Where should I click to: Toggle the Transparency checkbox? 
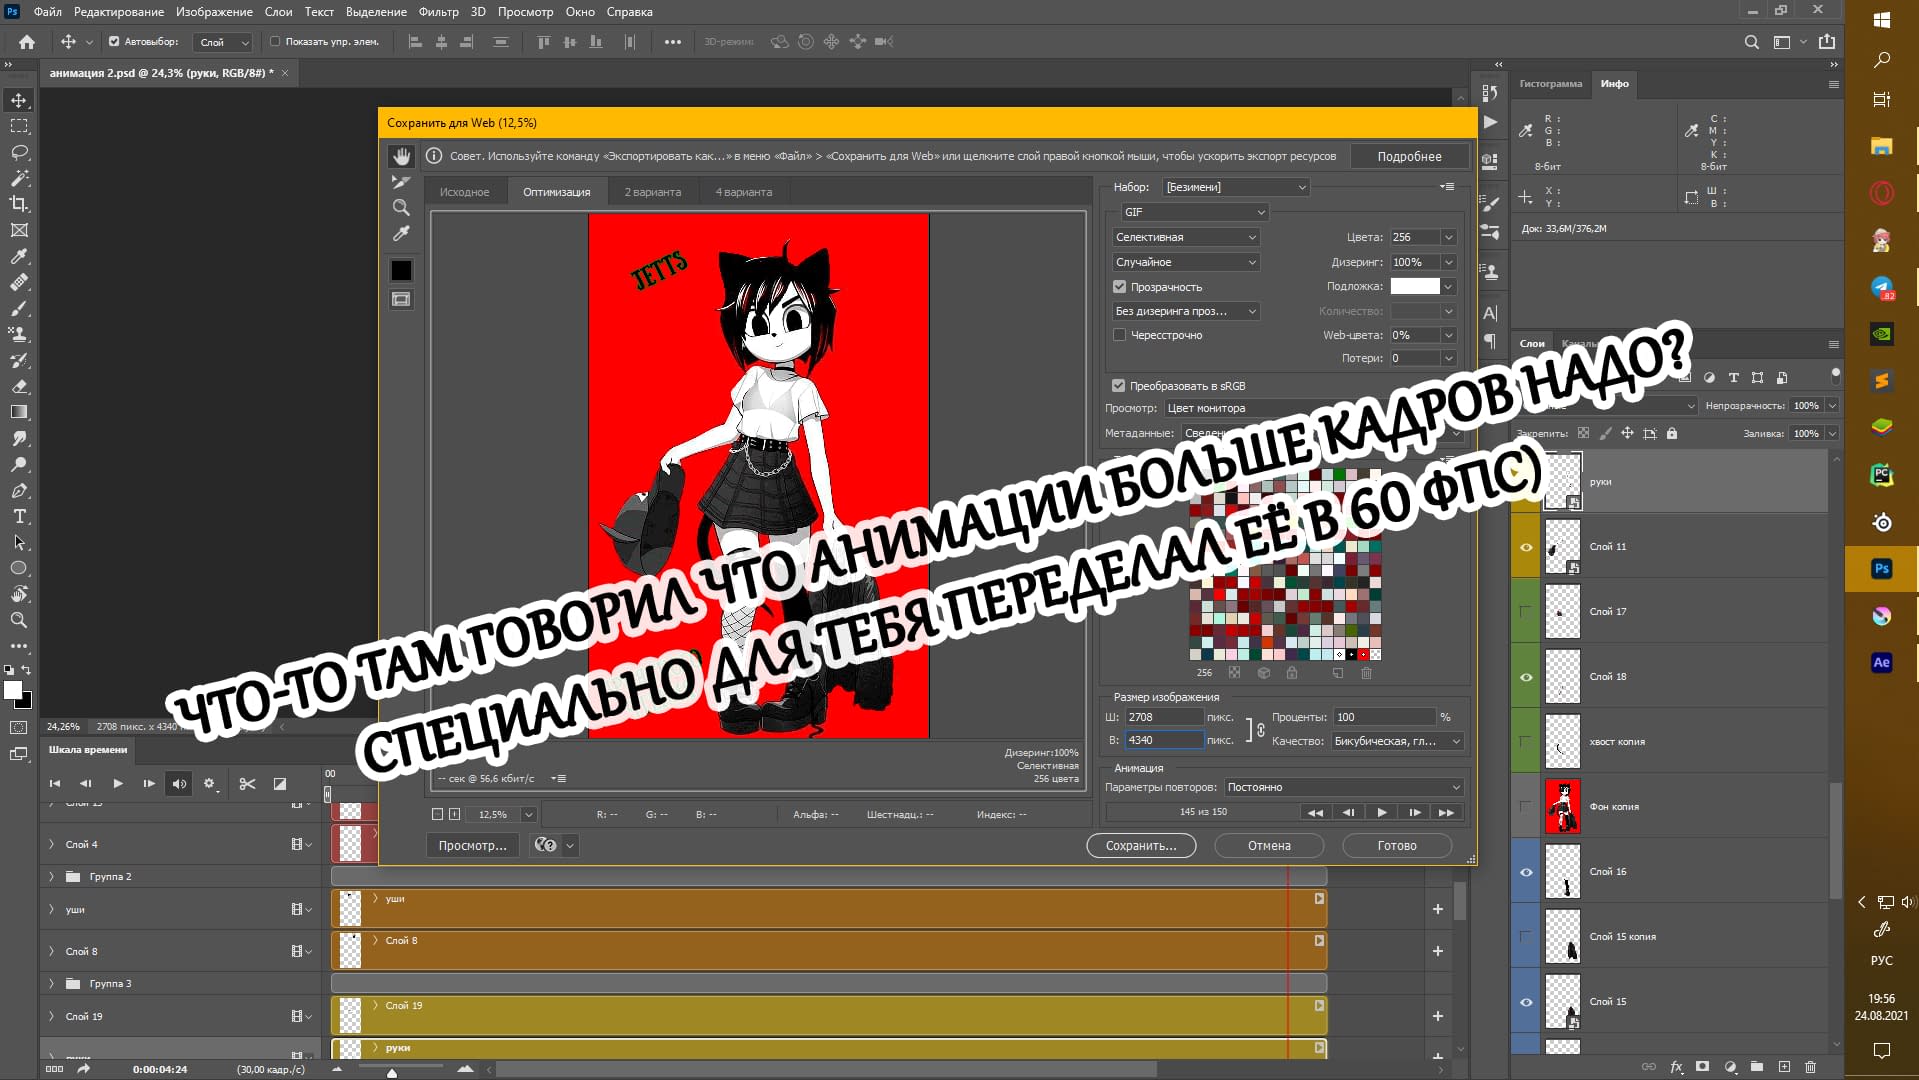point(1120,287)
